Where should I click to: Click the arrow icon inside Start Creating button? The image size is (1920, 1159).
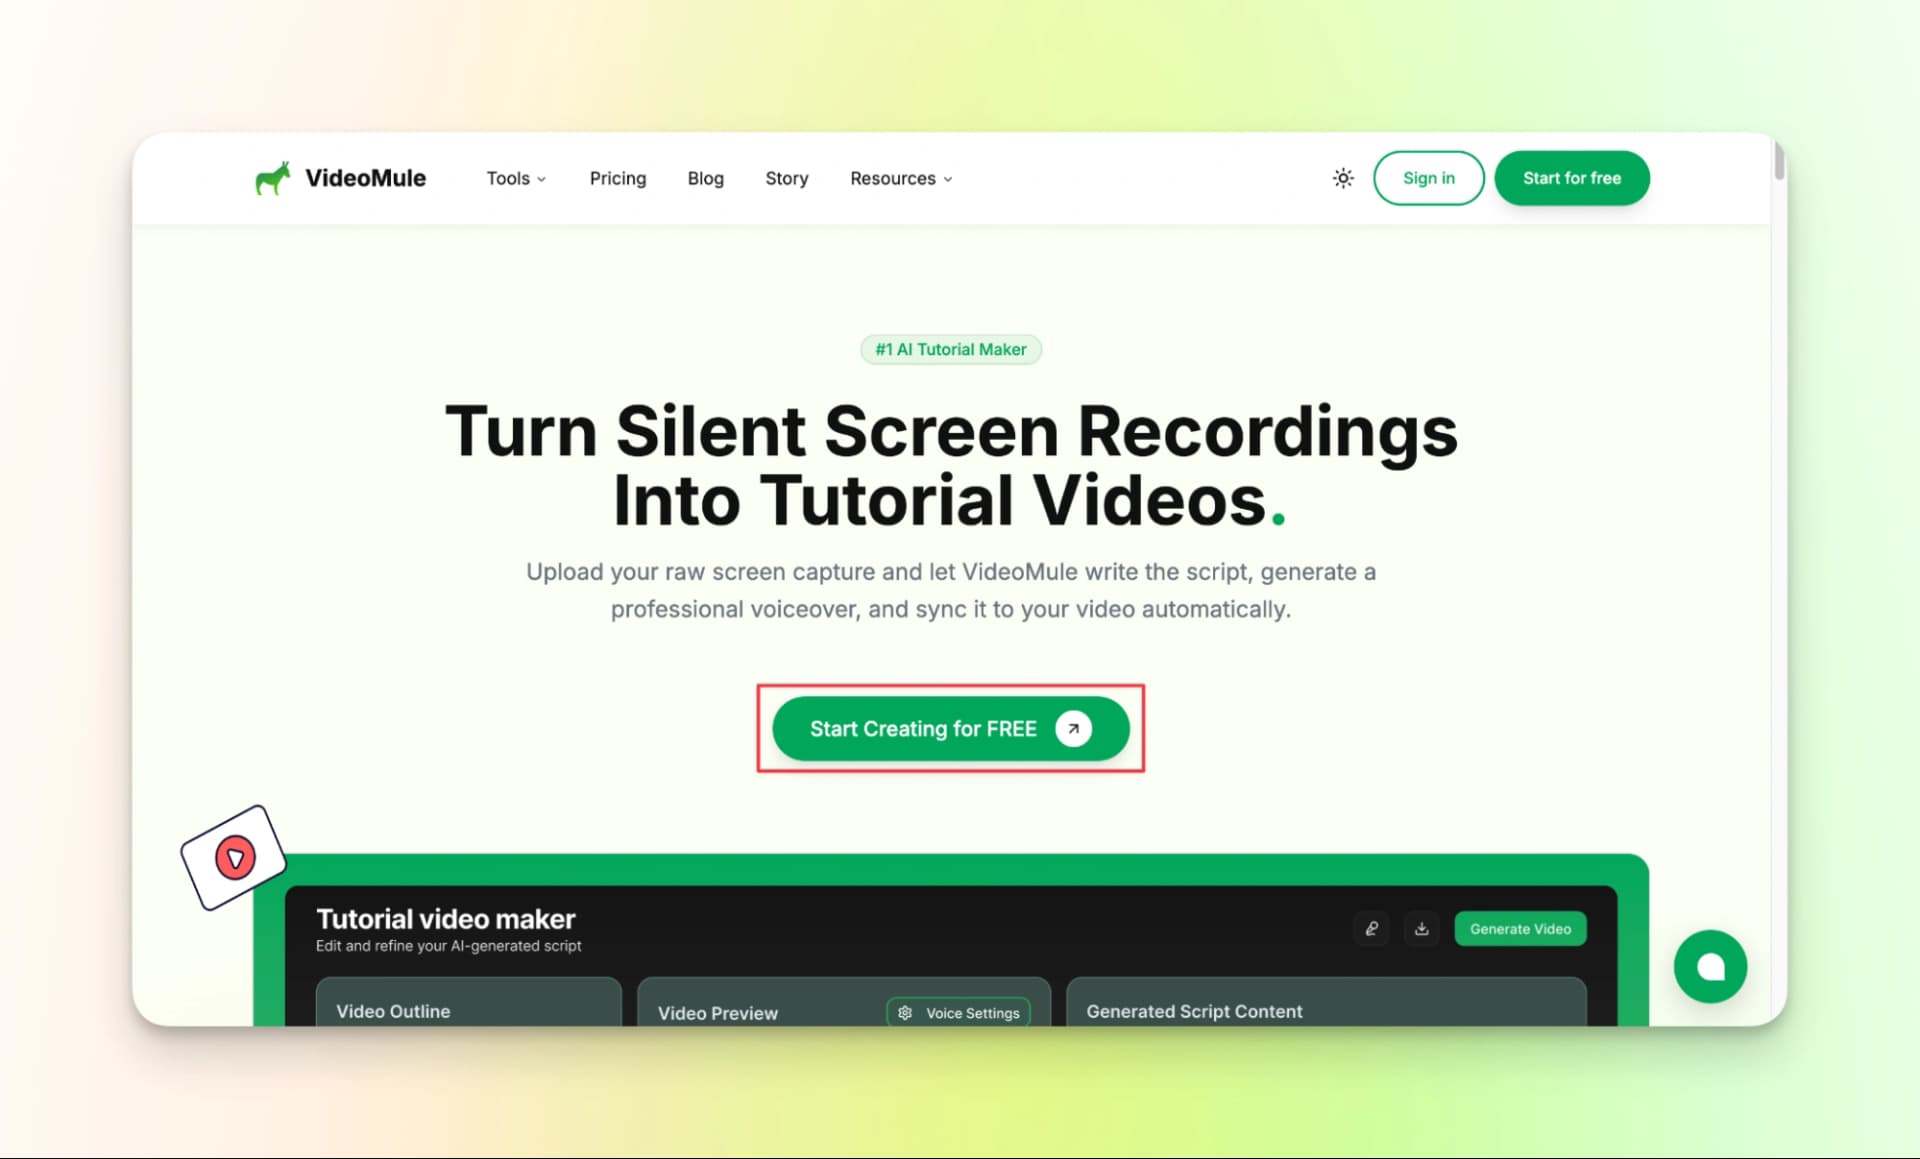tap(1072, 729)
